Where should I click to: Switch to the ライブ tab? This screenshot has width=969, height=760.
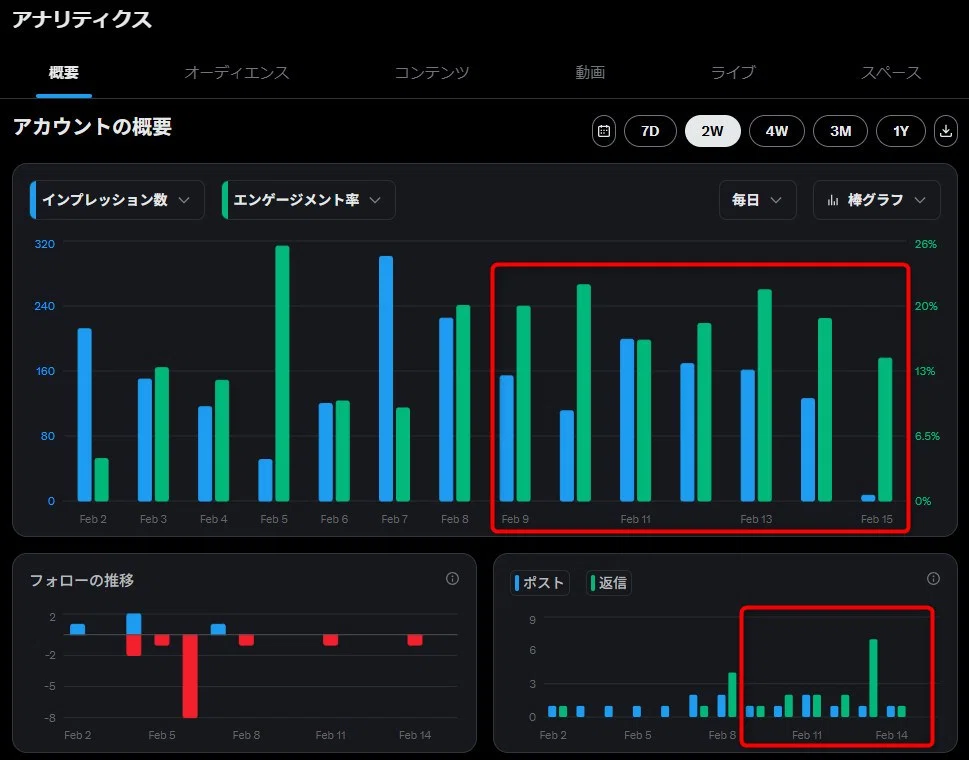(x=733, y=72)
